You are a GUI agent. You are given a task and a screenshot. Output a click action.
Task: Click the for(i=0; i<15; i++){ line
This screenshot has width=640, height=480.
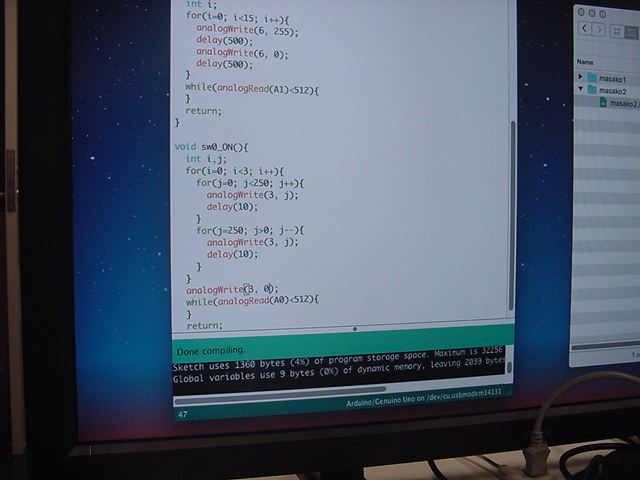coord(237,17)
